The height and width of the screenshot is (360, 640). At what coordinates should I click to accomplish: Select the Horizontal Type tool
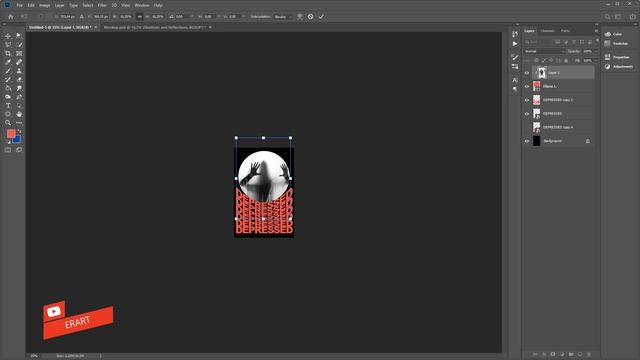point(8,106)
